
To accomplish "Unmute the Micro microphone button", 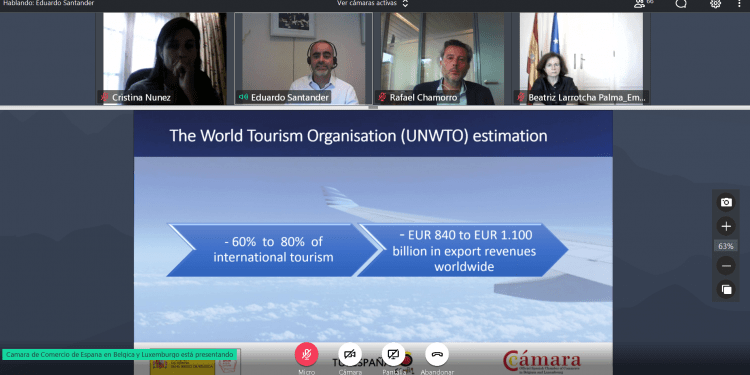I will tap(307, 354).
